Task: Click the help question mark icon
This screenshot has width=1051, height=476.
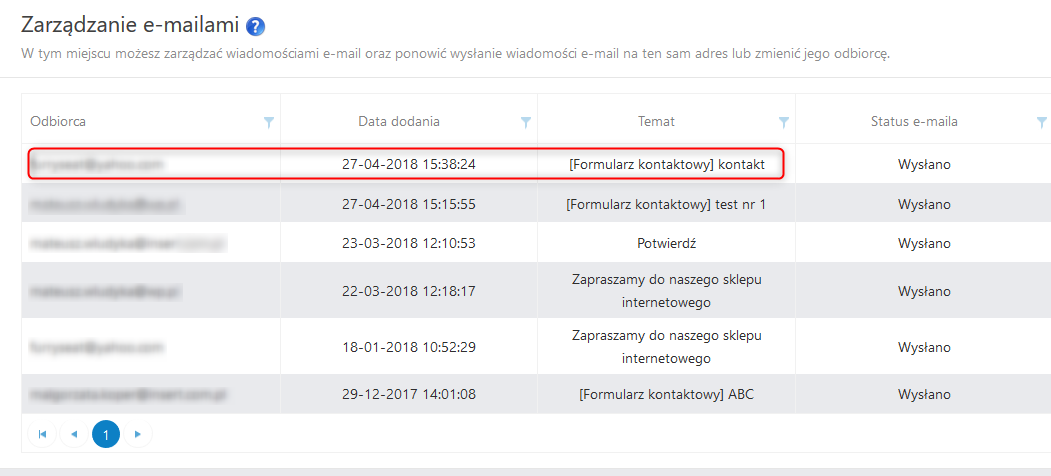Action: point(255,26)
